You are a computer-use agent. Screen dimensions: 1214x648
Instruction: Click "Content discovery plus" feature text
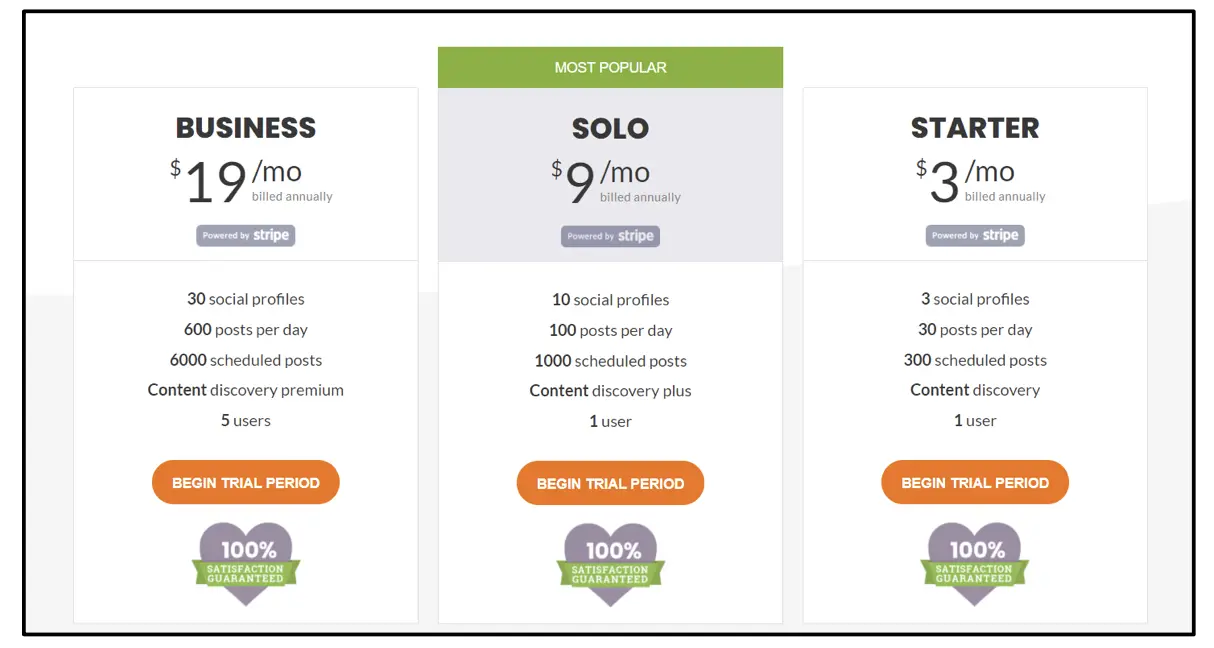click(x=610, y=391)
